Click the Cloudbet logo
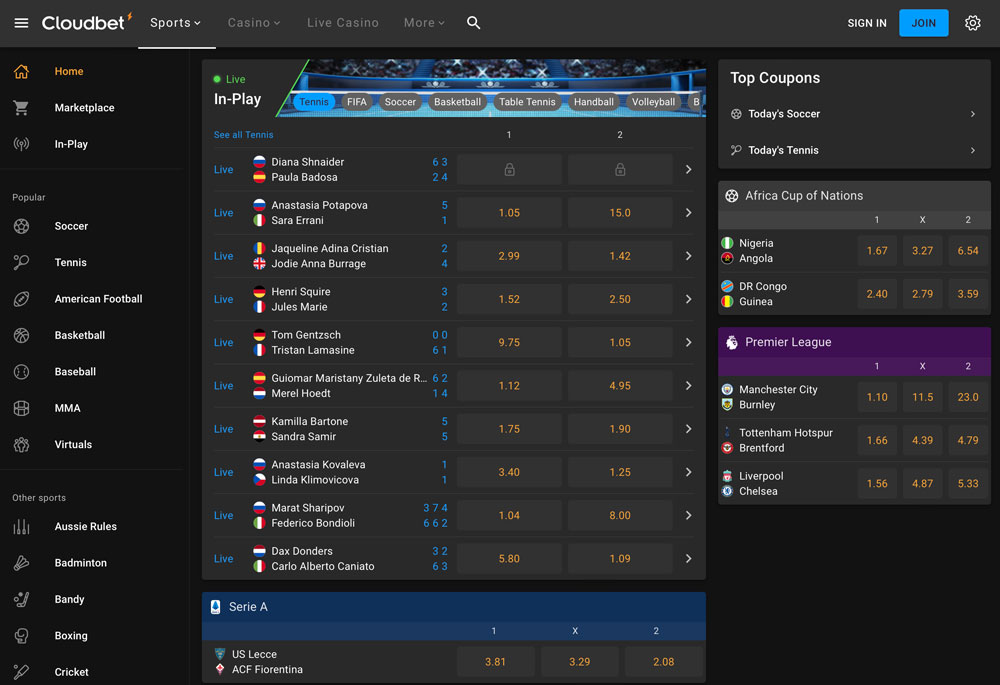 [x=87, y=22]
